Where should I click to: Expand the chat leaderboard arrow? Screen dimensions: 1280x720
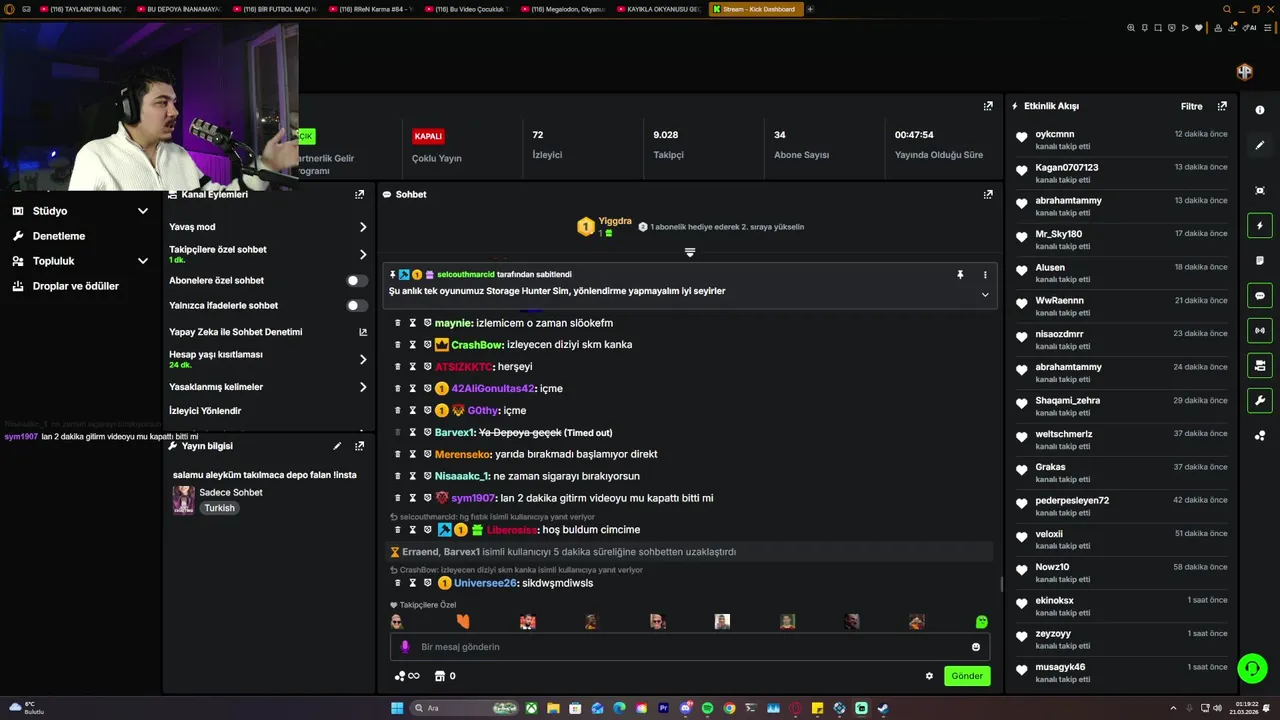pyautogui.click(x=690, y=252)
